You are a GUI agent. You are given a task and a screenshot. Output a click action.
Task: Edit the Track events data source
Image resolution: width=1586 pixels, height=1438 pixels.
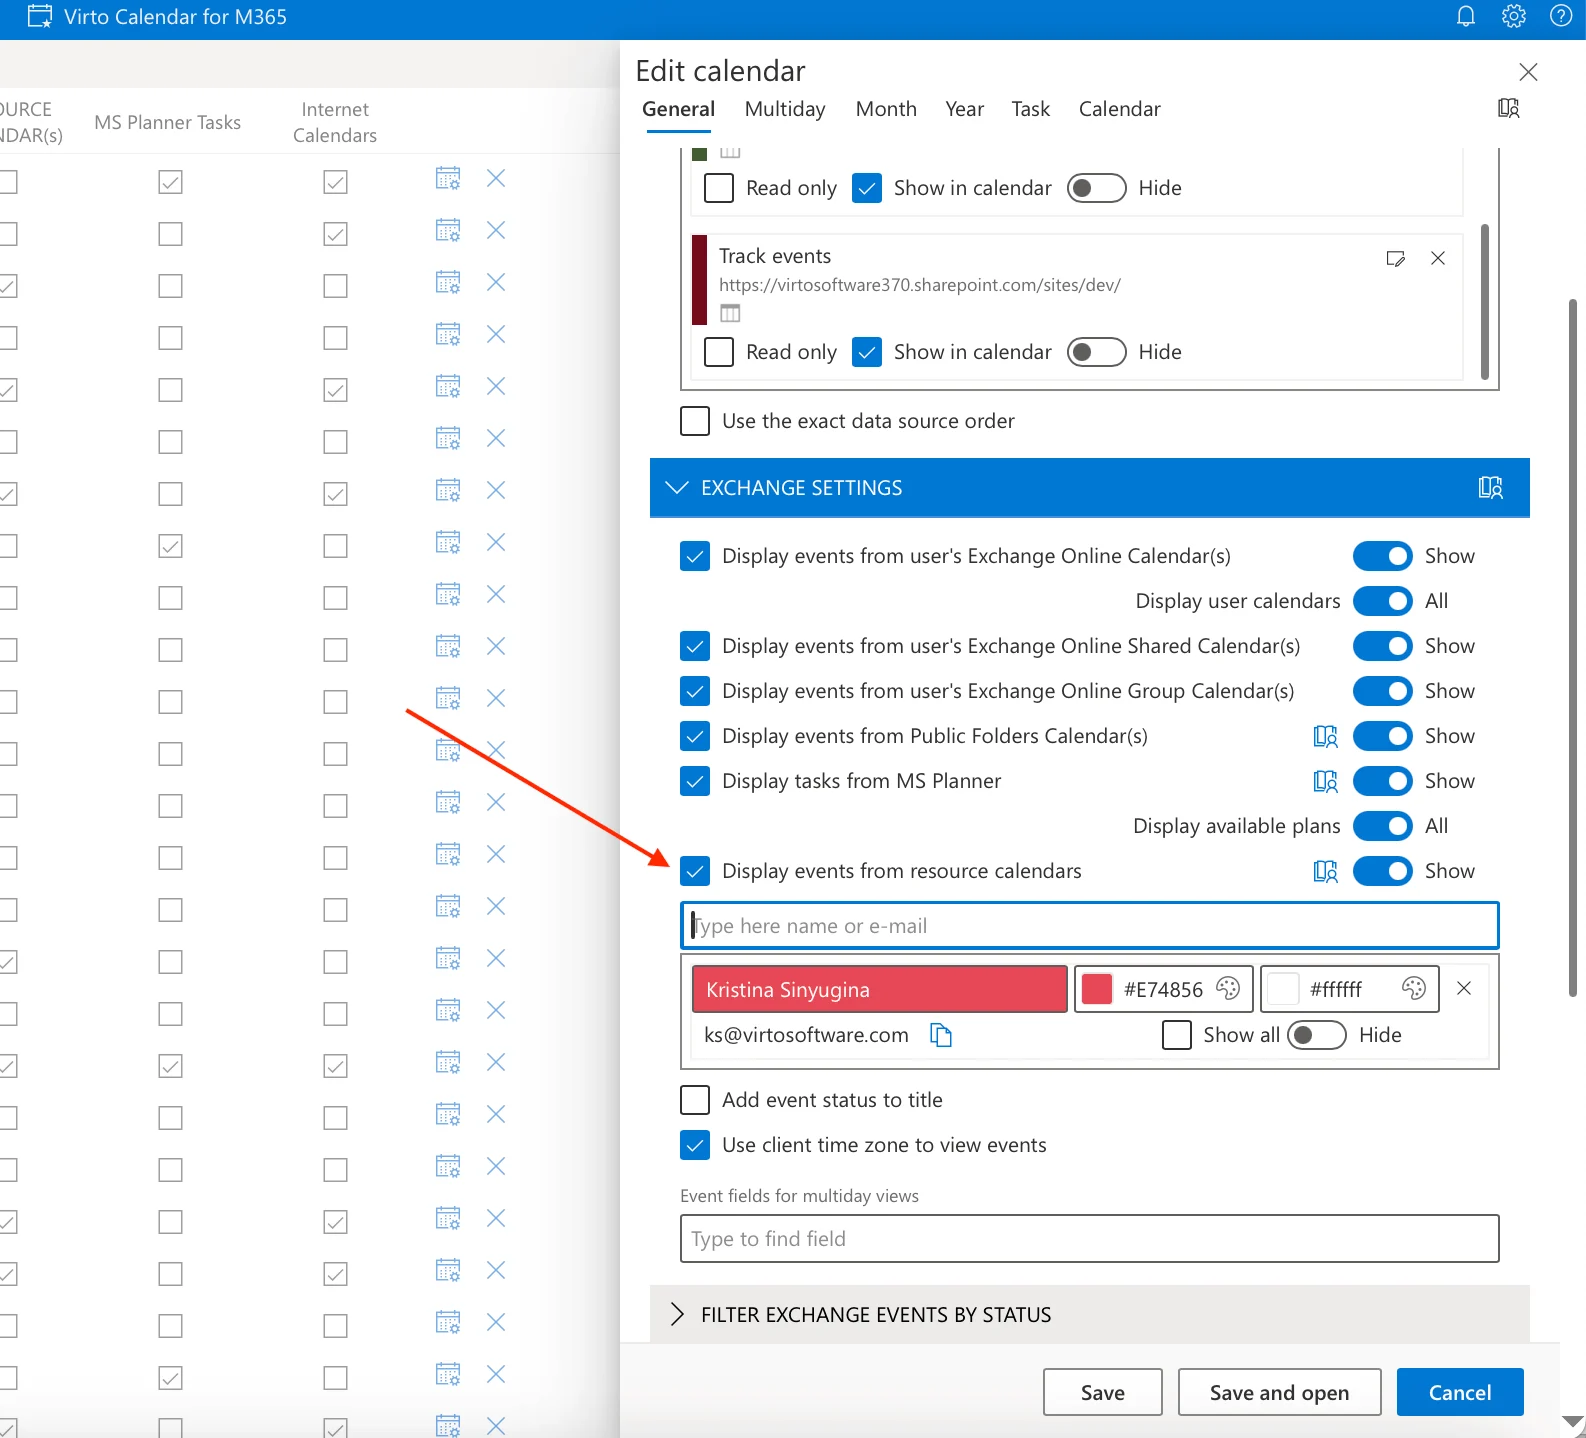1396,258
